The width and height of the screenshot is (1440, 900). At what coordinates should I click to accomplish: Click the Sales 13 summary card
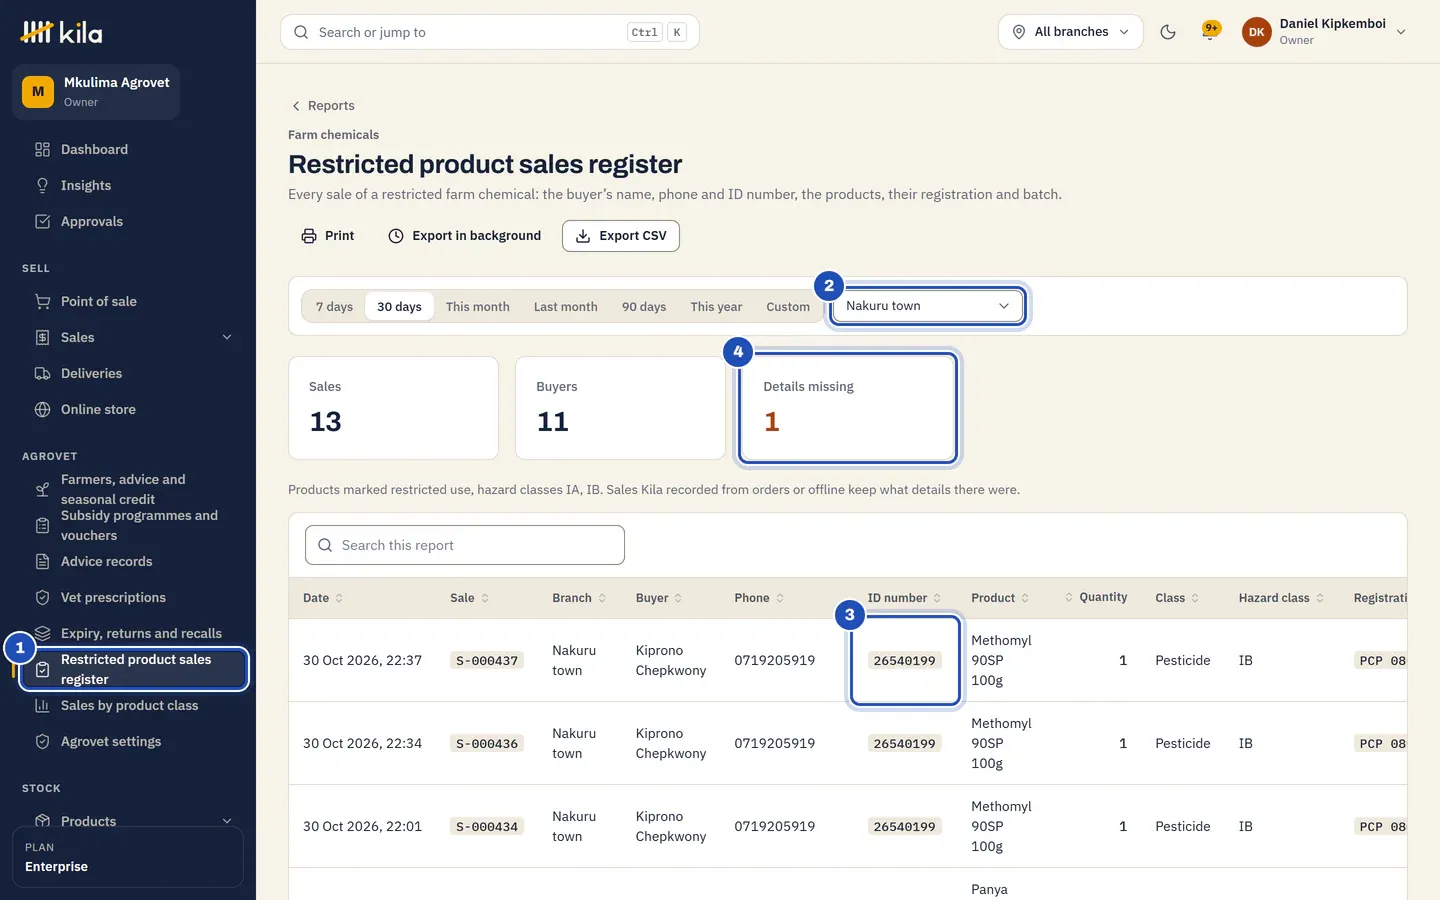click(393, 408)
